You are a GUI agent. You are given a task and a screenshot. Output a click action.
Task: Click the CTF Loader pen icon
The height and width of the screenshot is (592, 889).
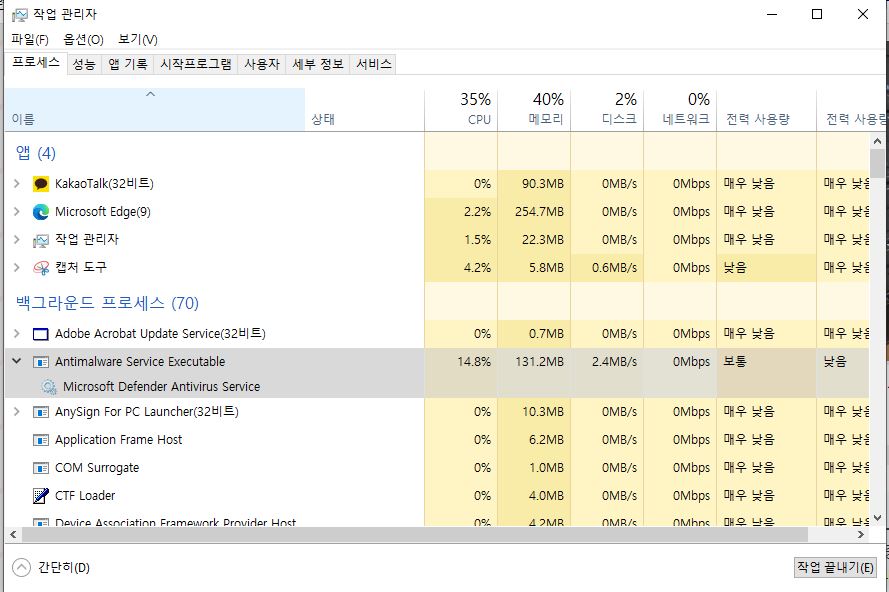[x=41, y=496]
